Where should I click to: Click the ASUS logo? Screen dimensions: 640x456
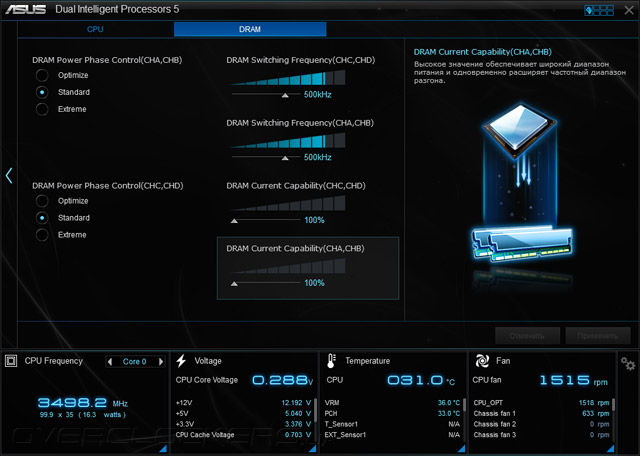25,9
